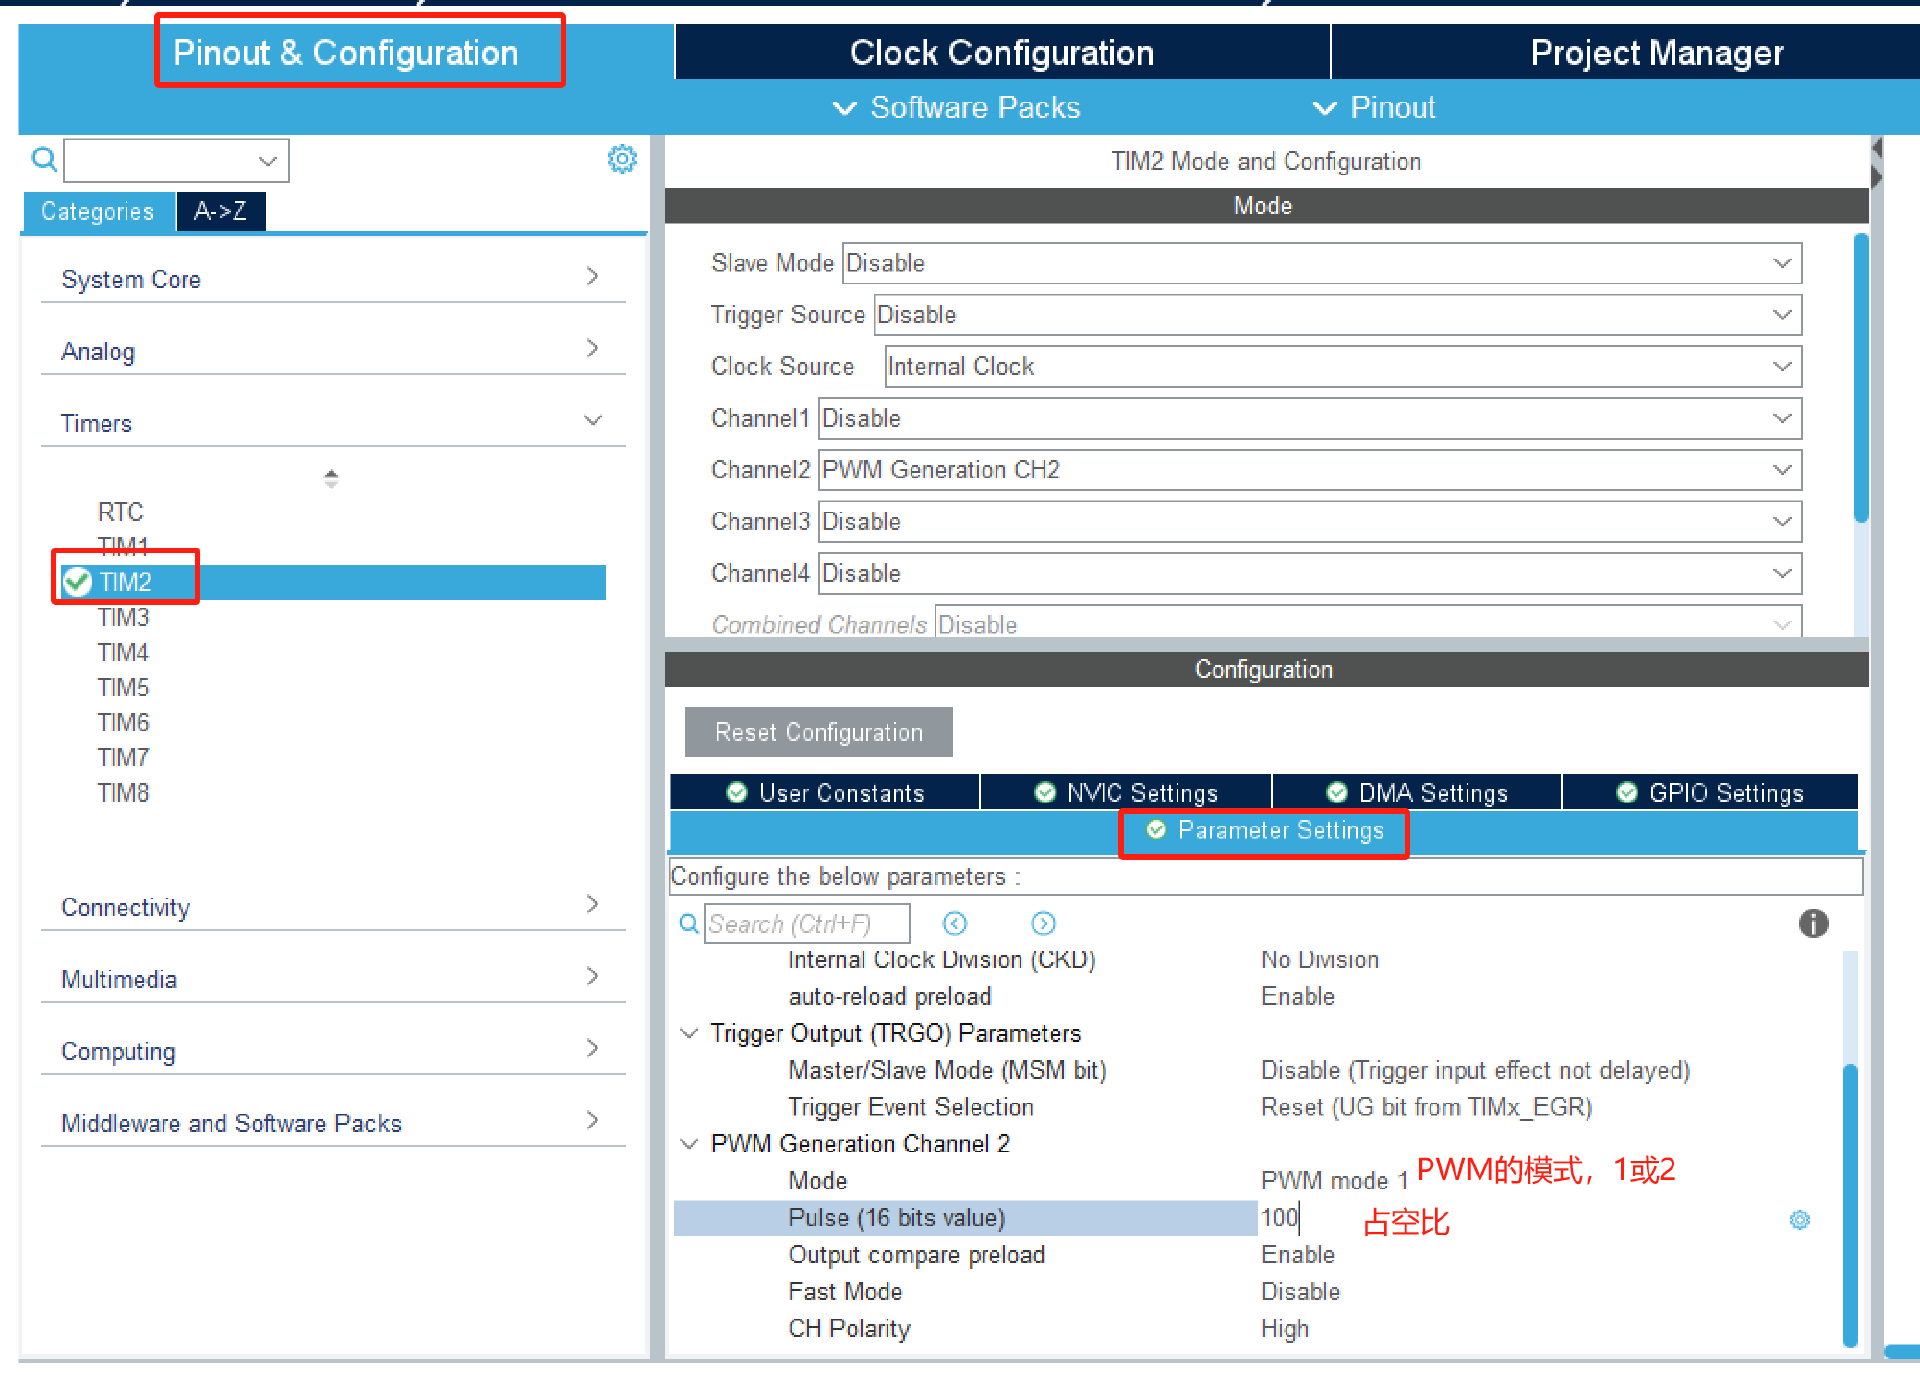This screenshot has width=1920, height=1375.
Task: Collapse the Timers category
Action: [x=592, y=421]
